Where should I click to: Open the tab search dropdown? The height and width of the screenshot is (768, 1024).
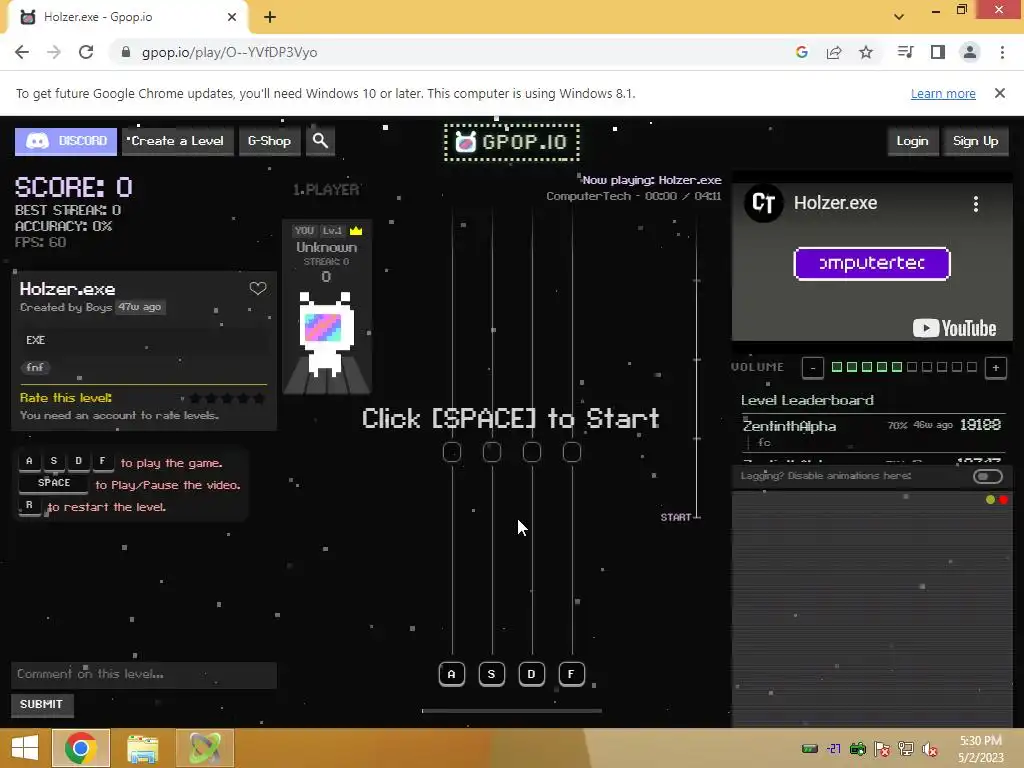[x=899, y=17]
